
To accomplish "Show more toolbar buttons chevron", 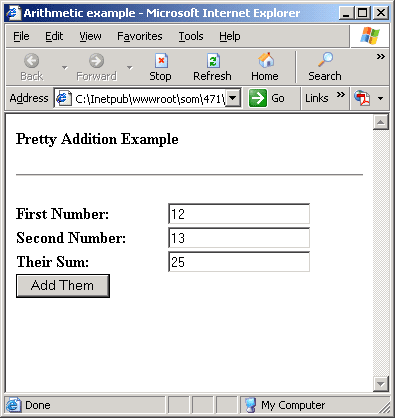I will pyautogui.click(x=381, y=57).
